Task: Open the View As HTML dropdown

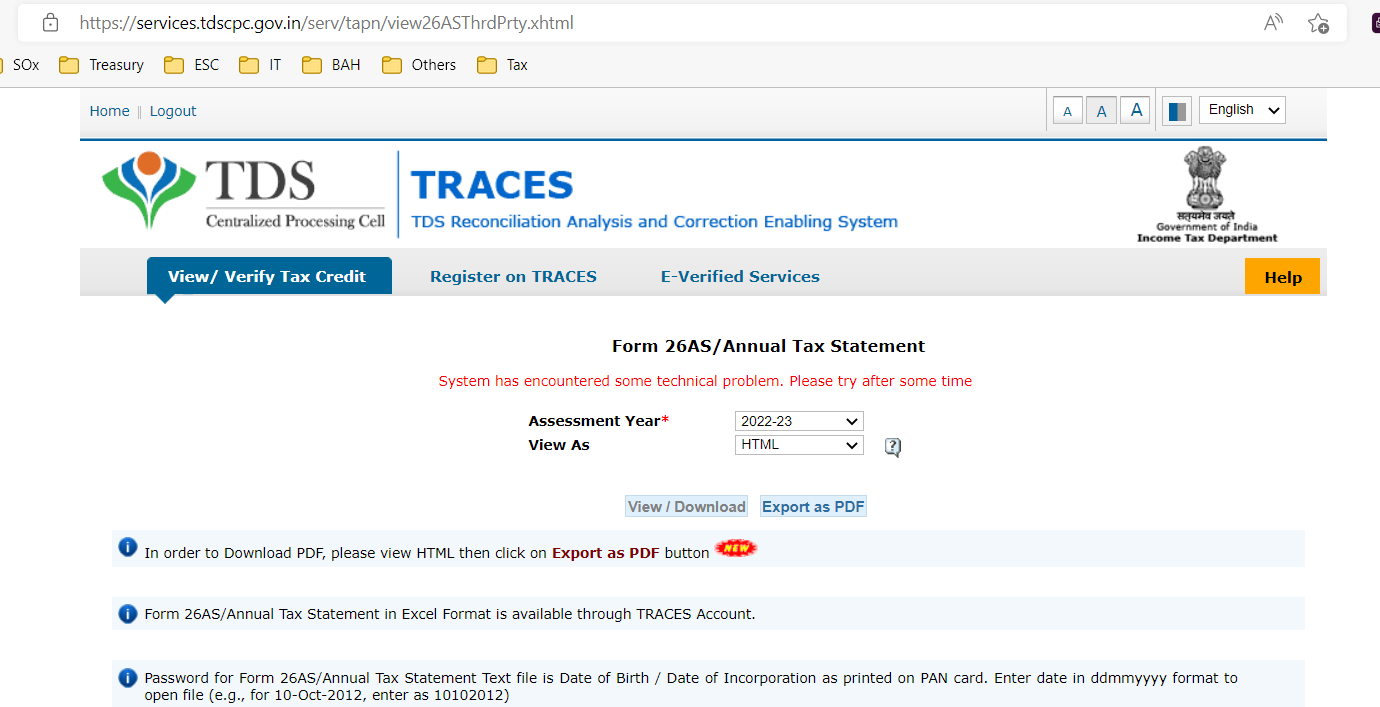Action: click(x=798, y=446)
